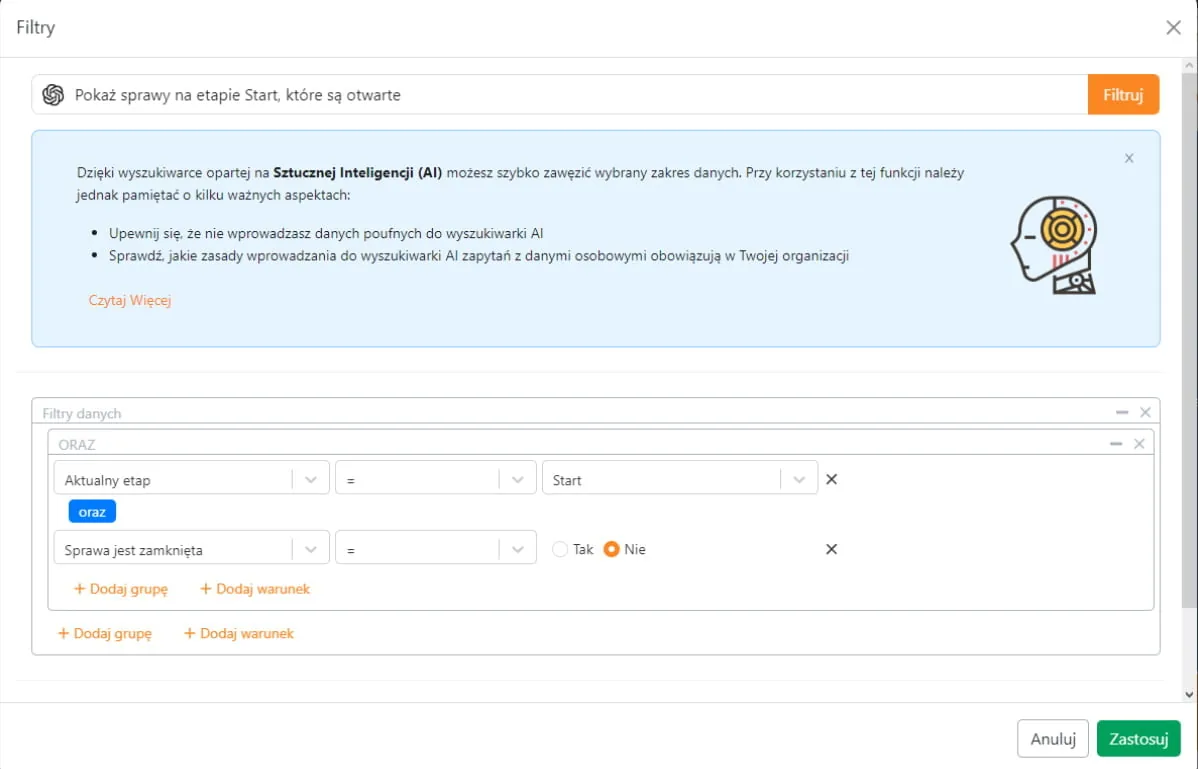Viewport: 1198px width, 769px height.
Task: Click the green Zastosuj button
Action: point(1138,738)
